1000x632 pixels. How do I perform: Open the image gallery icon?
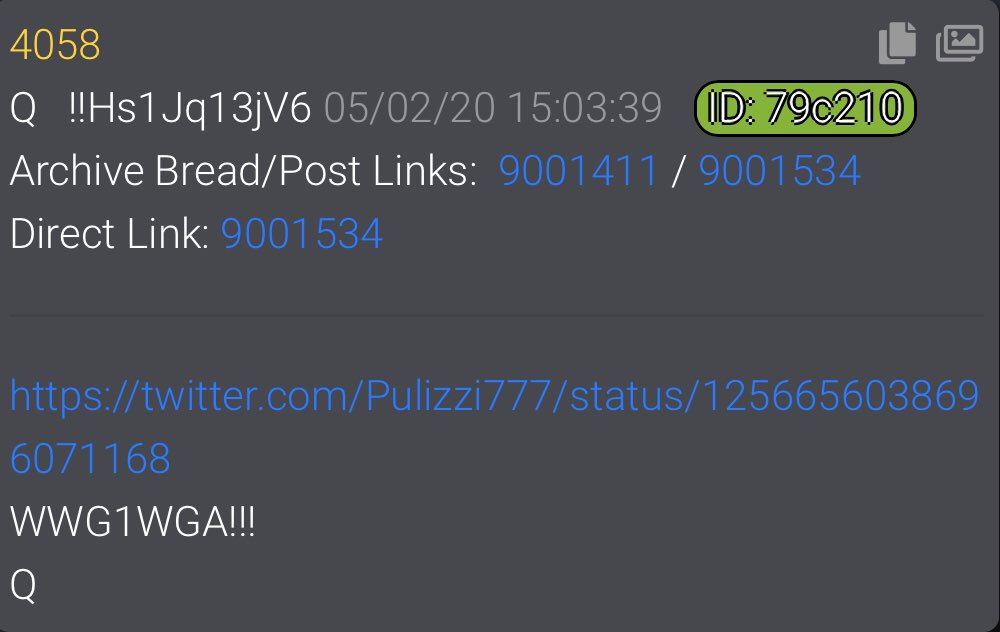point(959,43)
